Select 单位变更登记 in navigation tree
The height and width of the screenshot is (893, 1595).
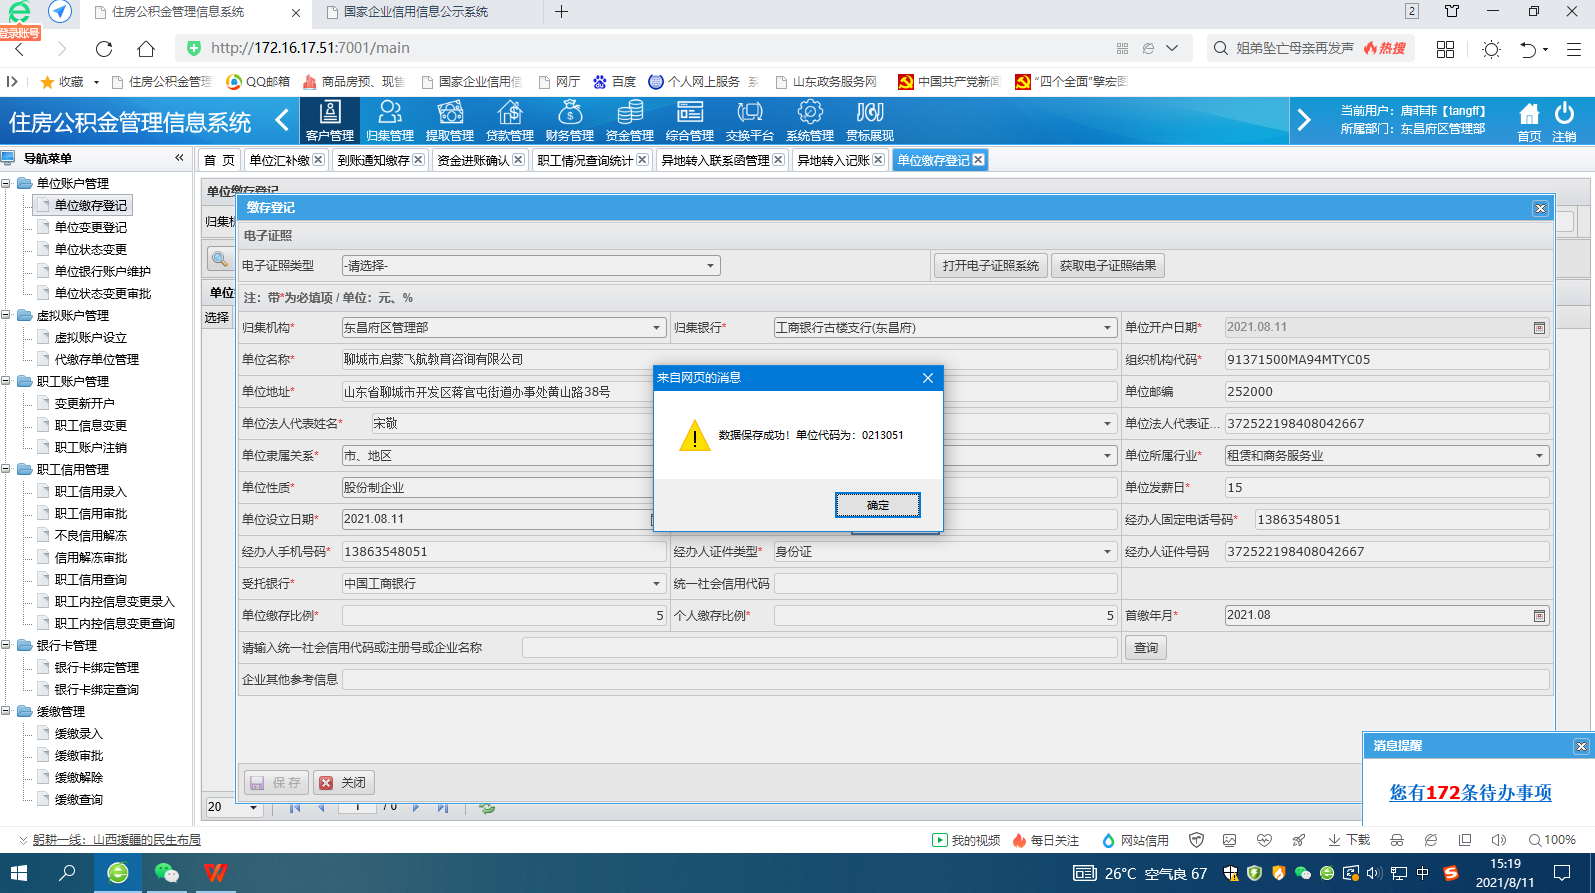tap(91, 228)
